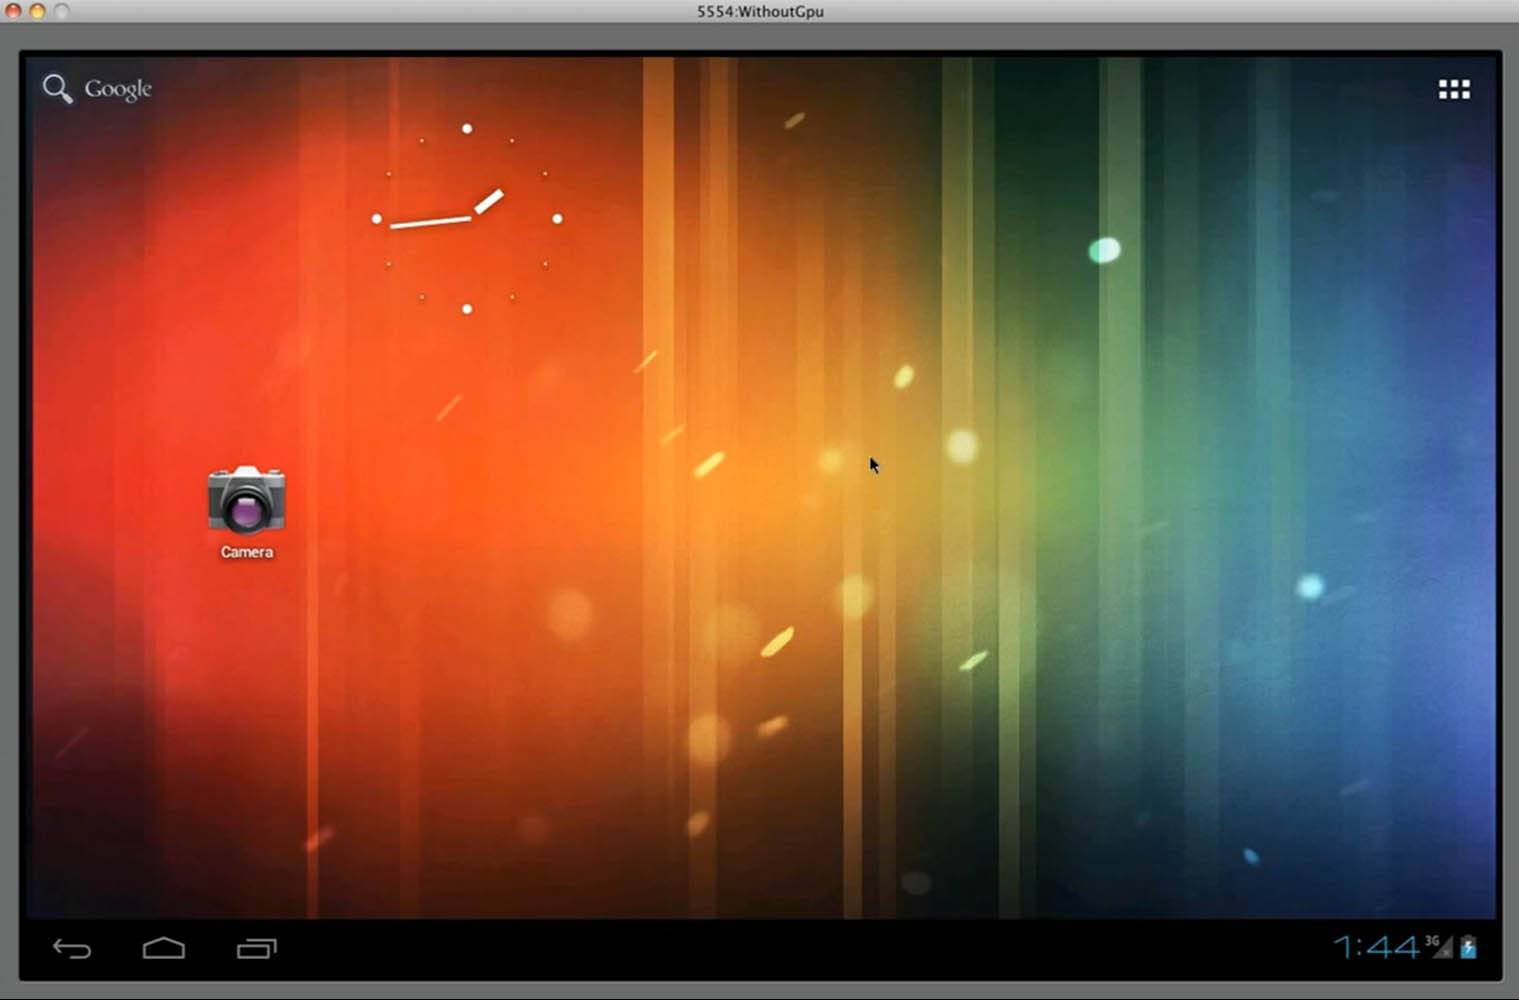Viewport: 1519px width, 1000px height.
Task: Close the 5554:WithoutGpu emulator window
Action: pos(13,11)
